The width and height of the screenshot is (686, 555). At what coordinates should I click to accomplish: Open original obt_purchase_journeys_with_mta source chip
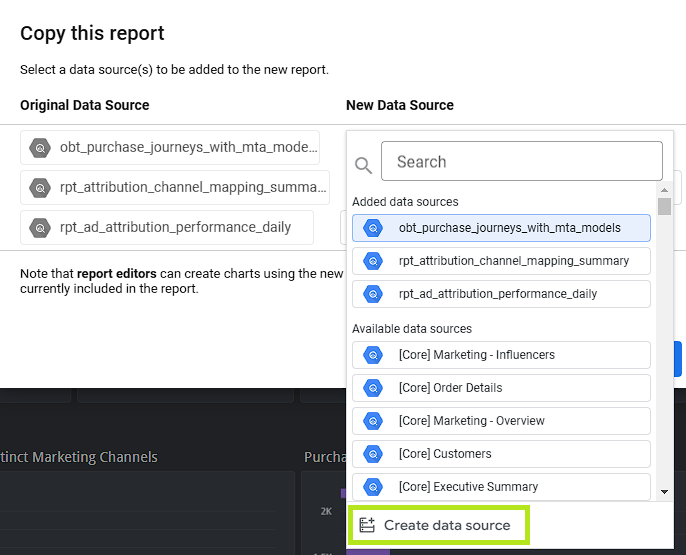tap(170, 147)
